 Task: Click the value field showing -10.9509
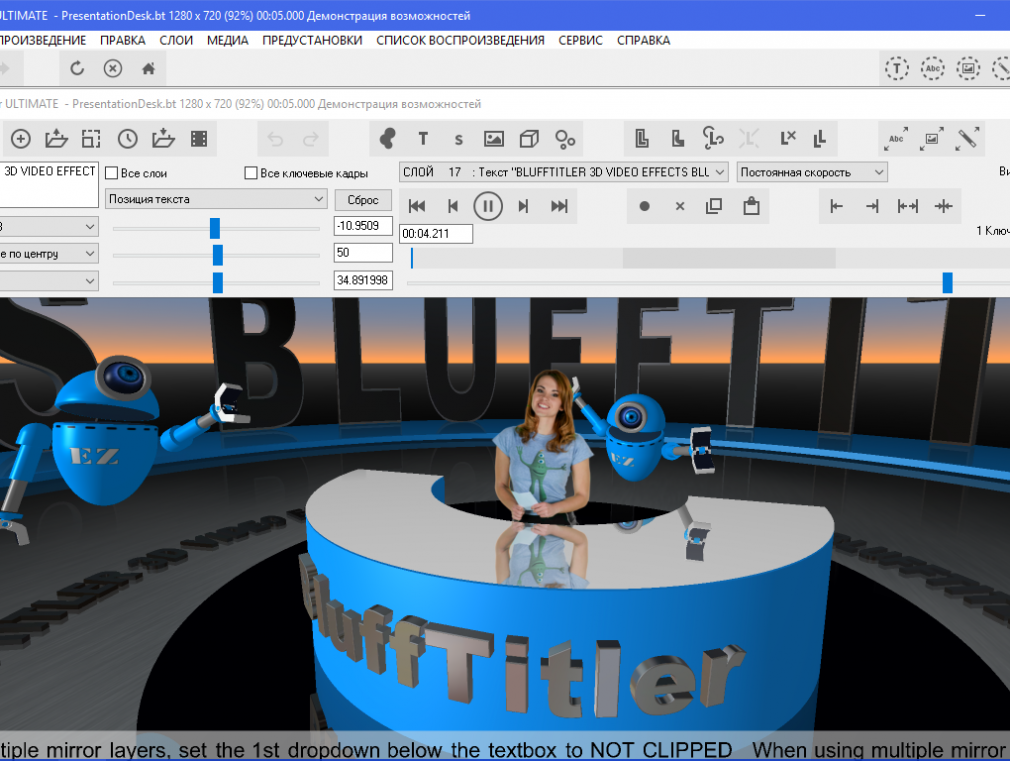tap(363, 226)
